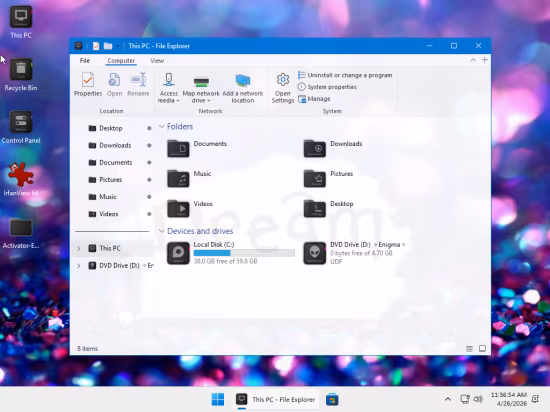Select Videos in the navigation pane
The image size is (550, 412).
coord(103,214)
